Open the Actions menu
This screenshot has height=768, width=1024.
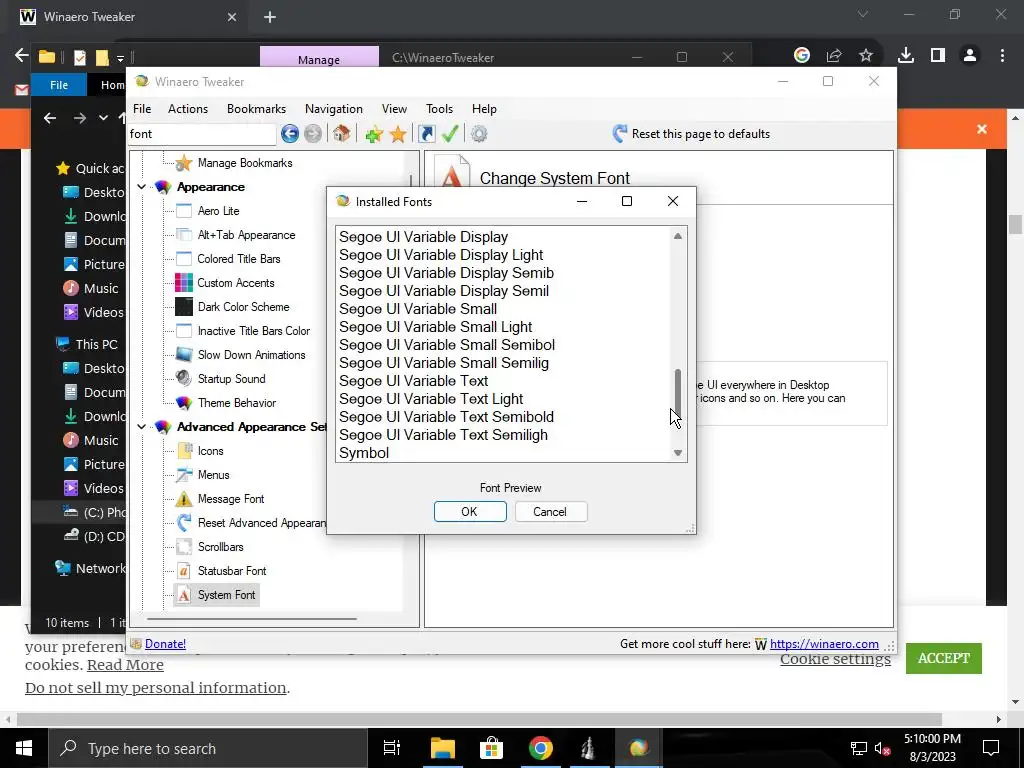tap(188, 109)
